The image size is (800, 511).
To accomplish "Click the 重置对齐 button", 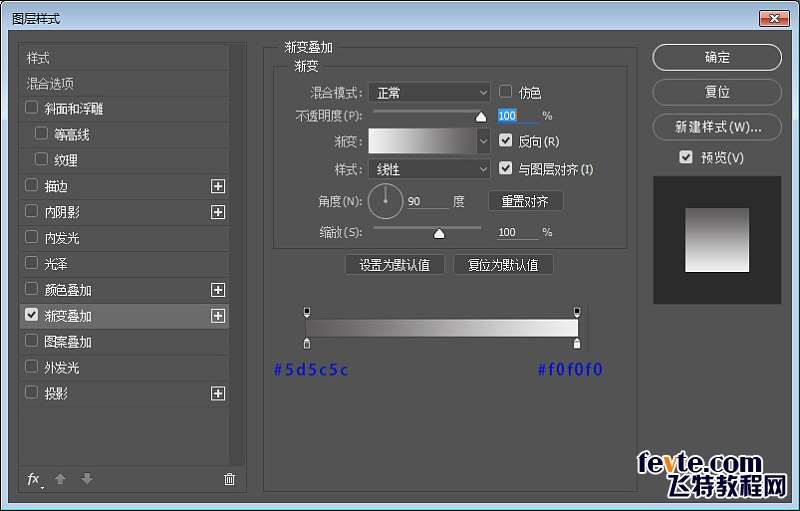I will 526,201.
